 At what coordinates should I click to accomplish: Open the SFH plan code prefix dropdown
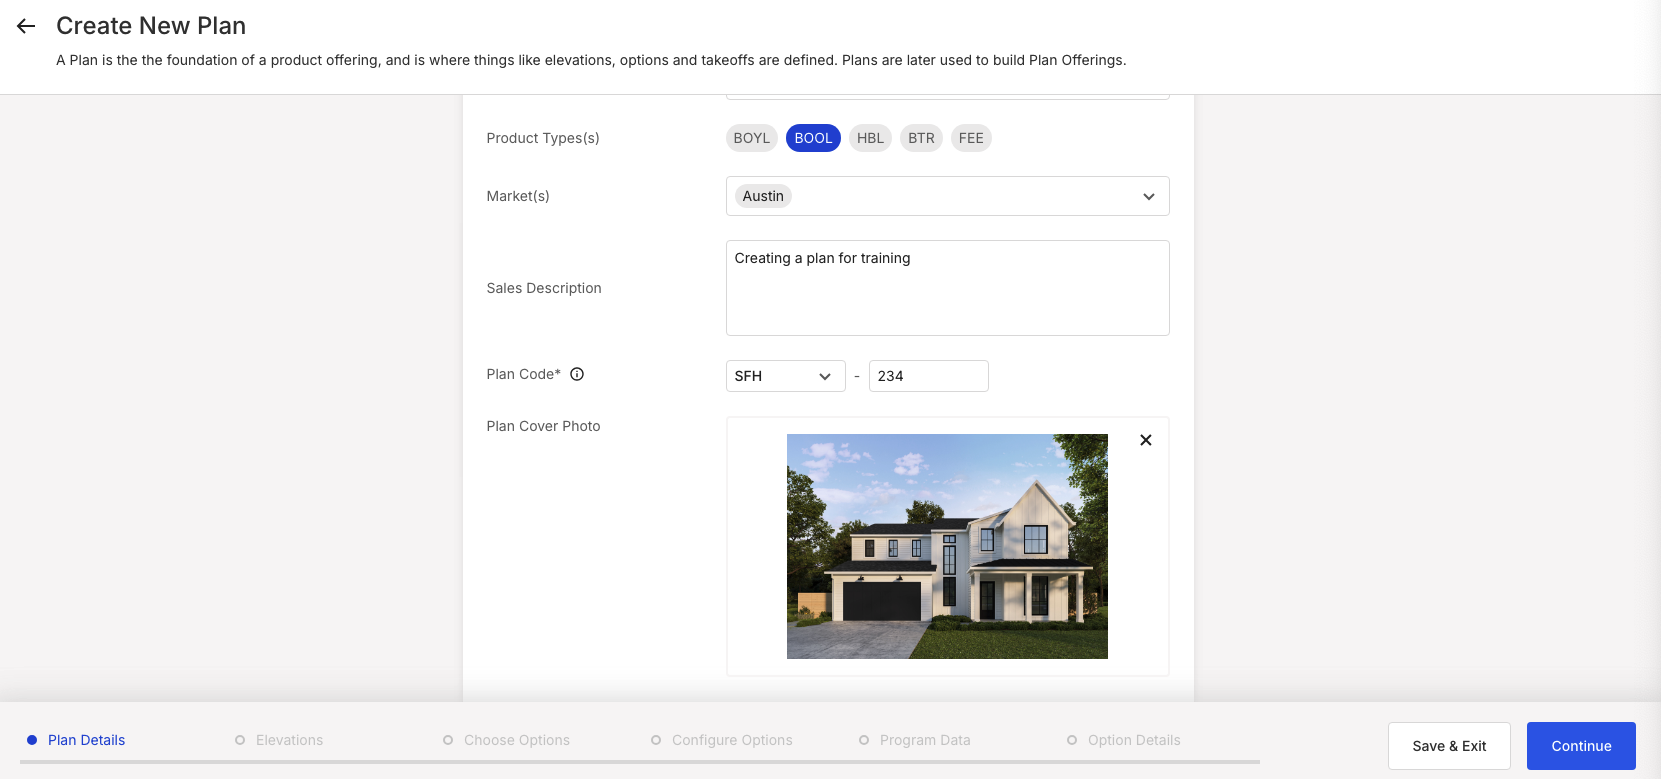(786, 376)
